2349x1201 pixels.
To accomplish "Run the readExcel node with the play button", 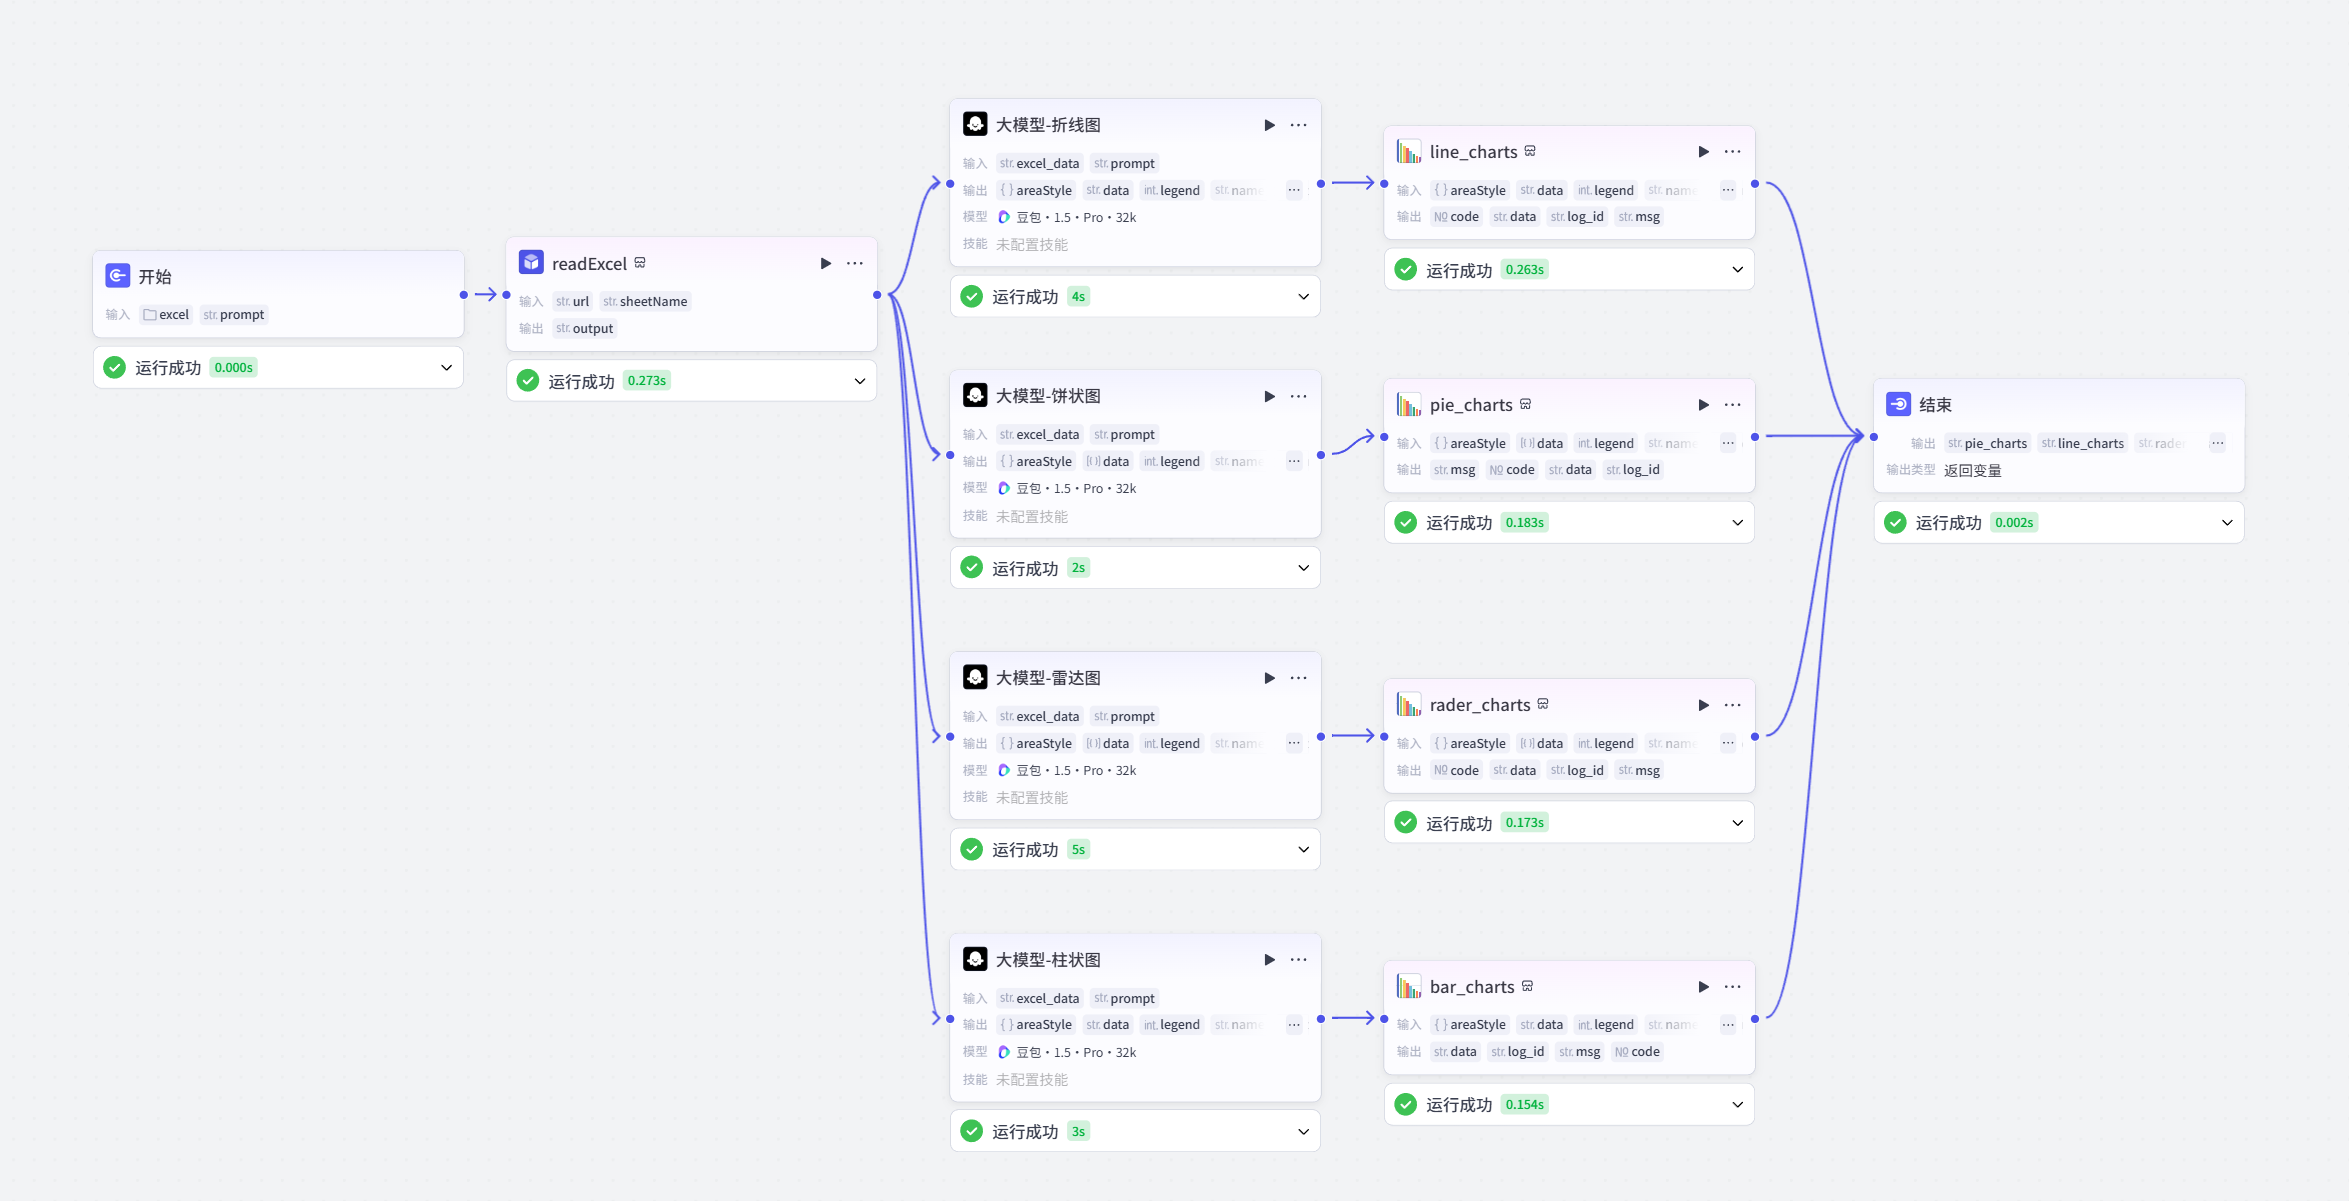I will (x=825, y=262).
